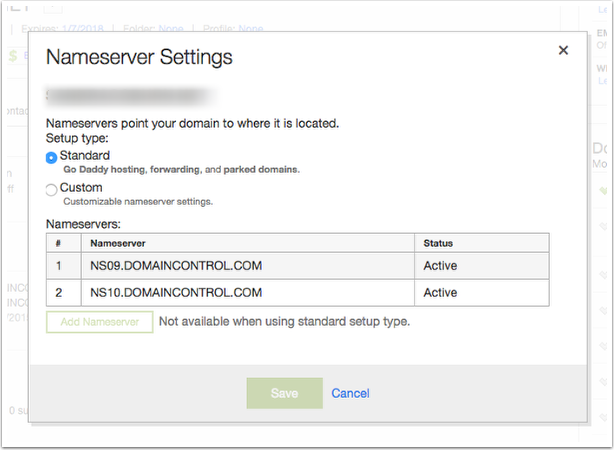This screenshot has width=614, height=450.
Task: Close the Nameserver Settings dialog
Action: pyautogui.click(x=563, y=50)
